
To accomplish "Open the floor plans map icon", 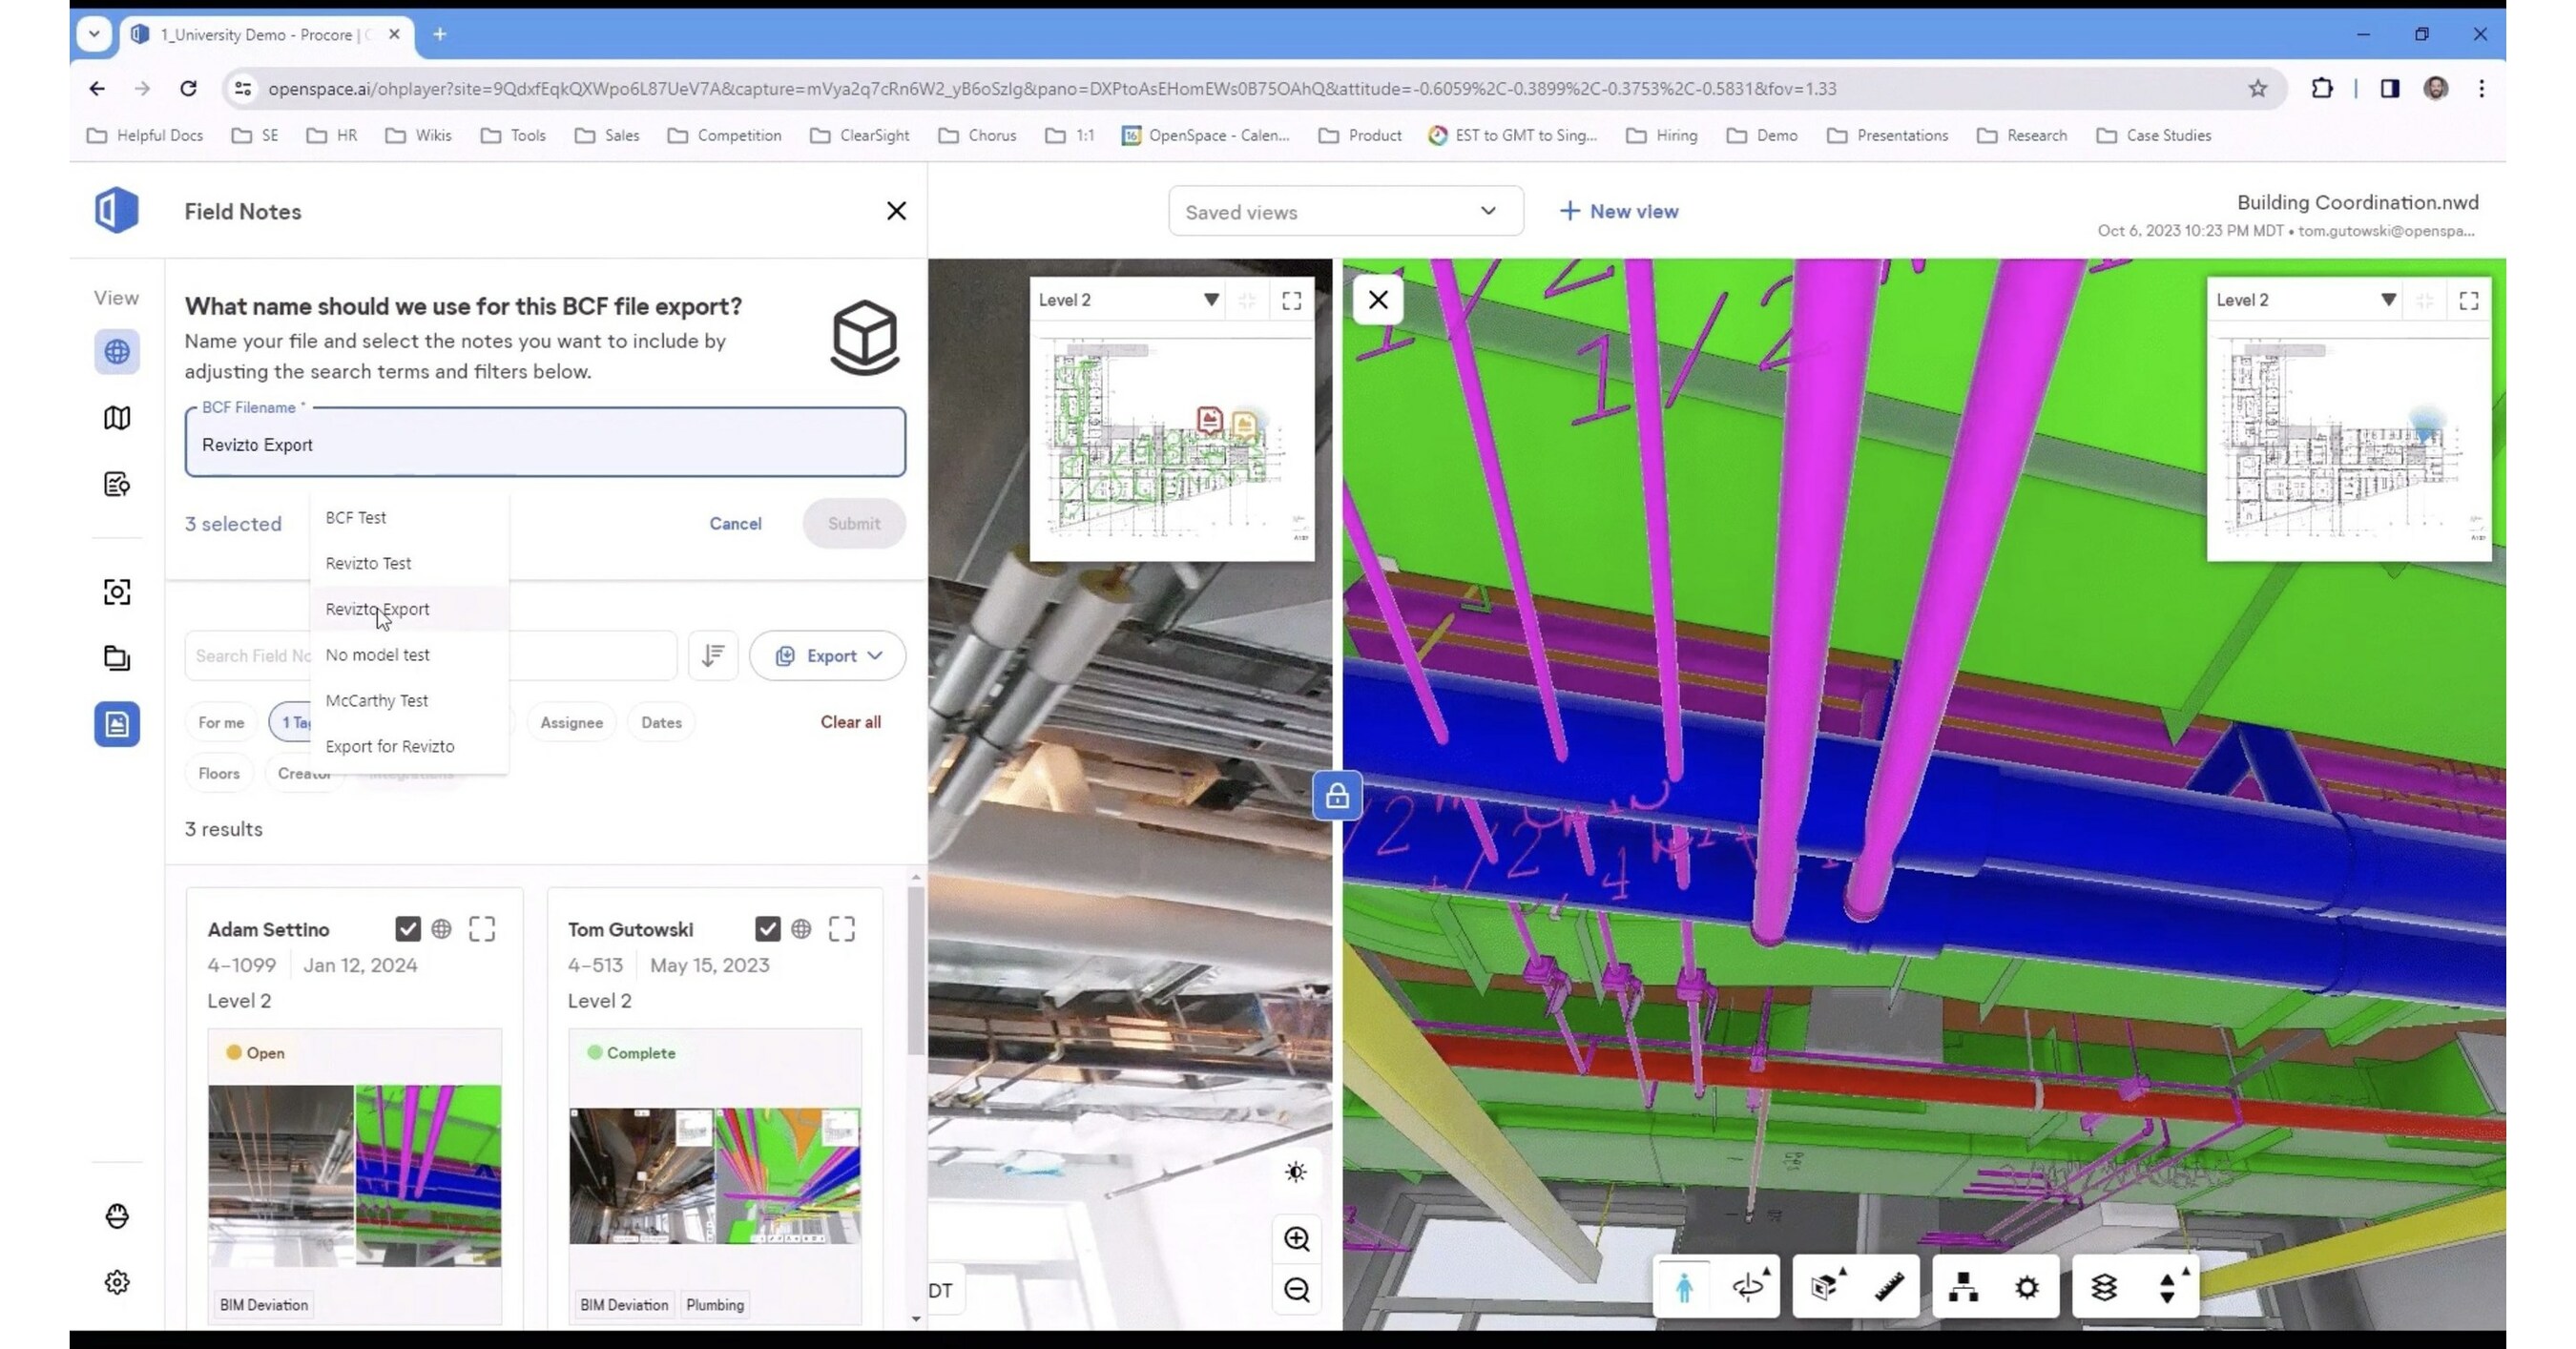I will click(x=117, y=418).
